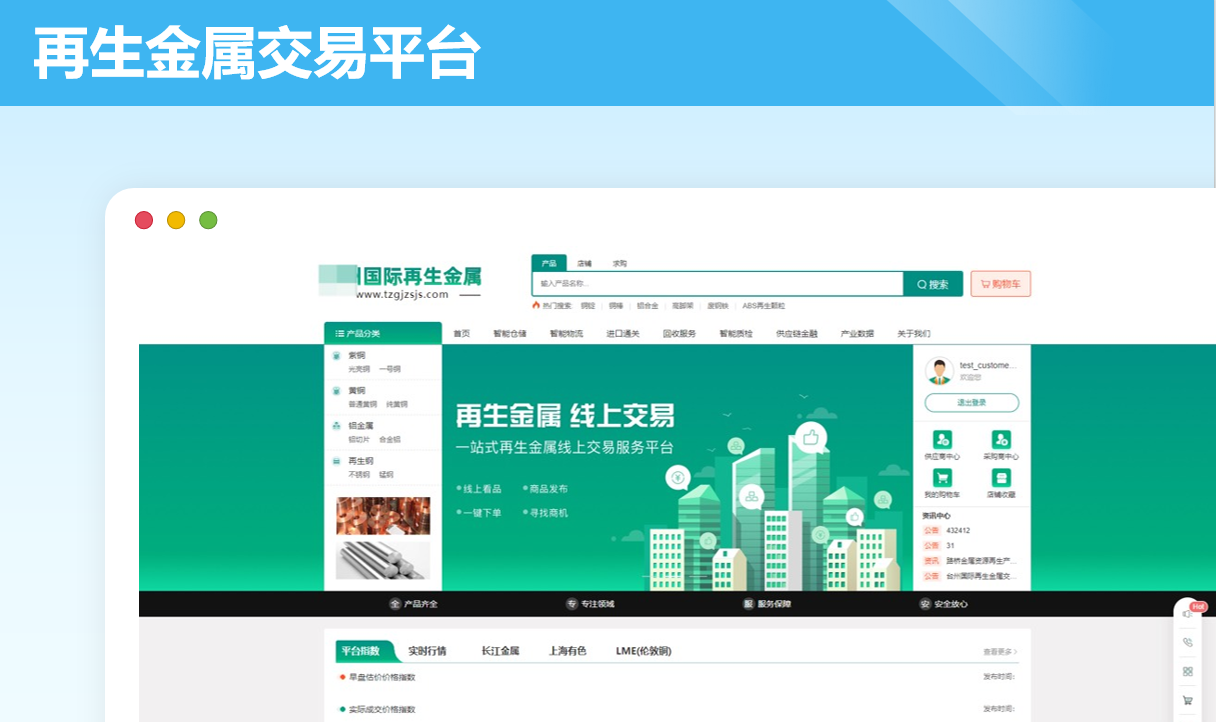Viewport: 1216px width, 722px height.
Task: Open the 供应商中心 supplier center icon
Action: point(942,439)
